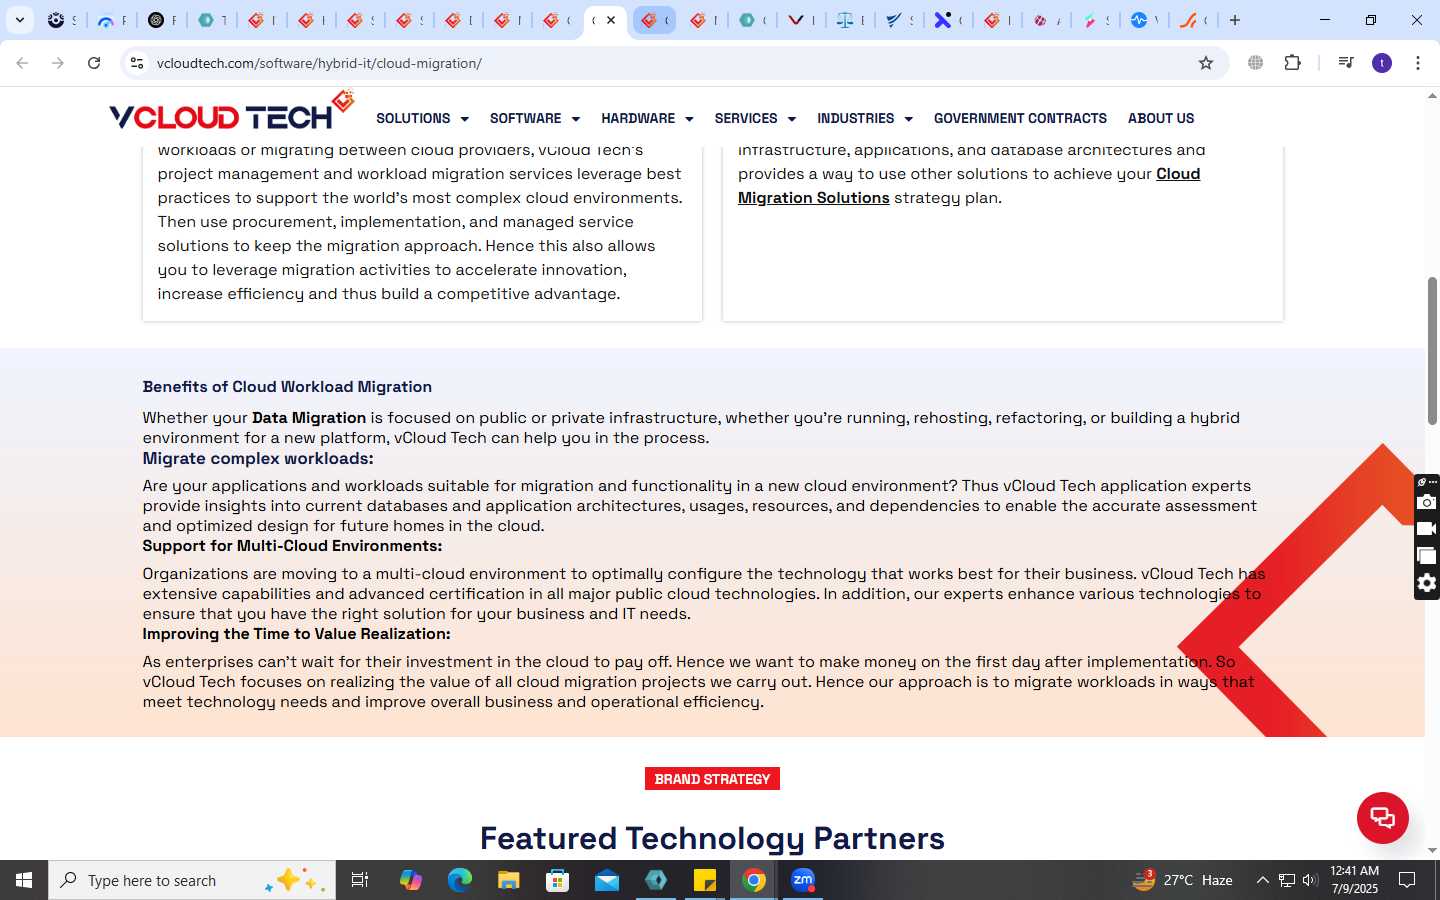Open File Explorer from the taskbar

point(509,880)
